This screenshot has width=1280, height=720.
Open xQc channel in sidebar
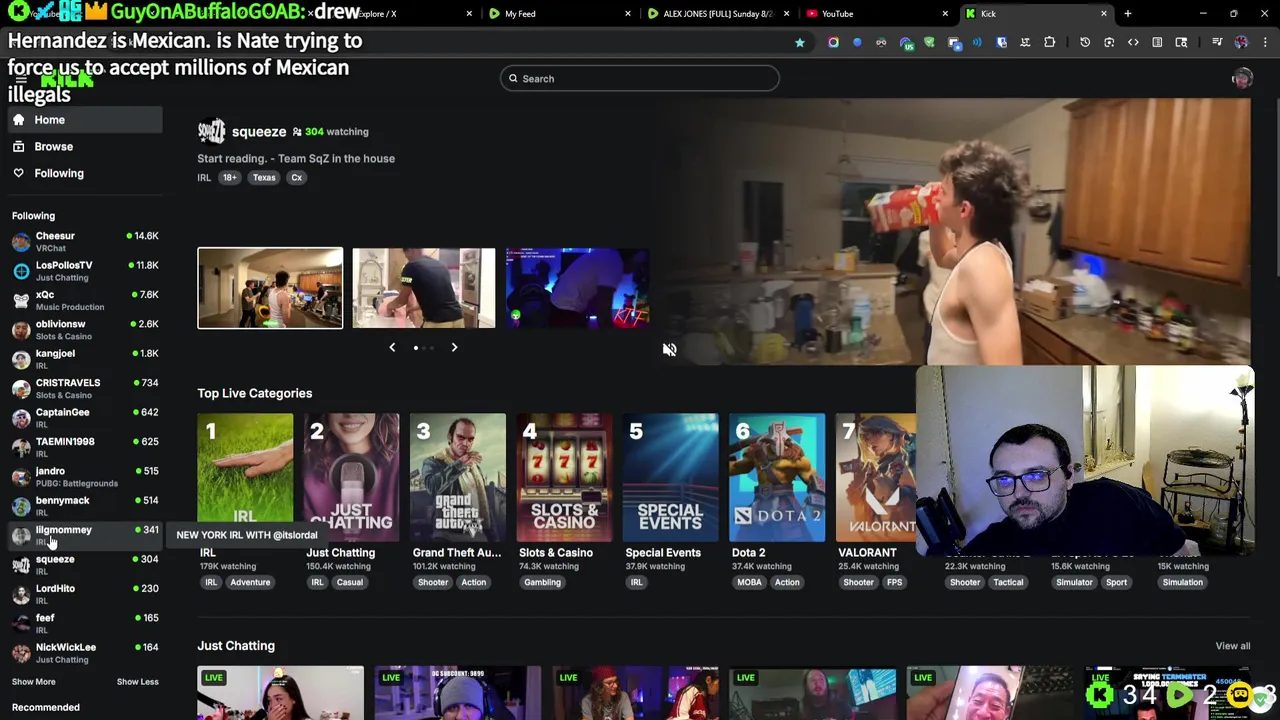click(85, 300)
